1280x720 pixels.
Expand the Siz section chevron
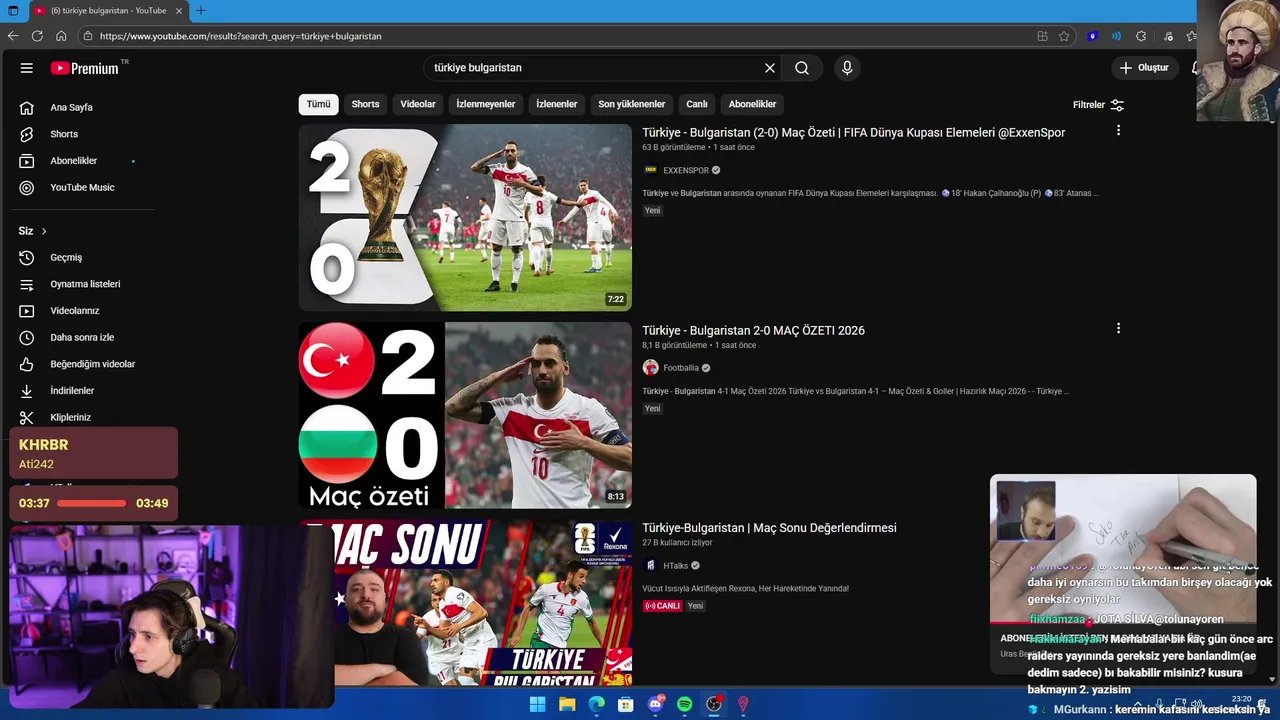click(x=44, y=231)
